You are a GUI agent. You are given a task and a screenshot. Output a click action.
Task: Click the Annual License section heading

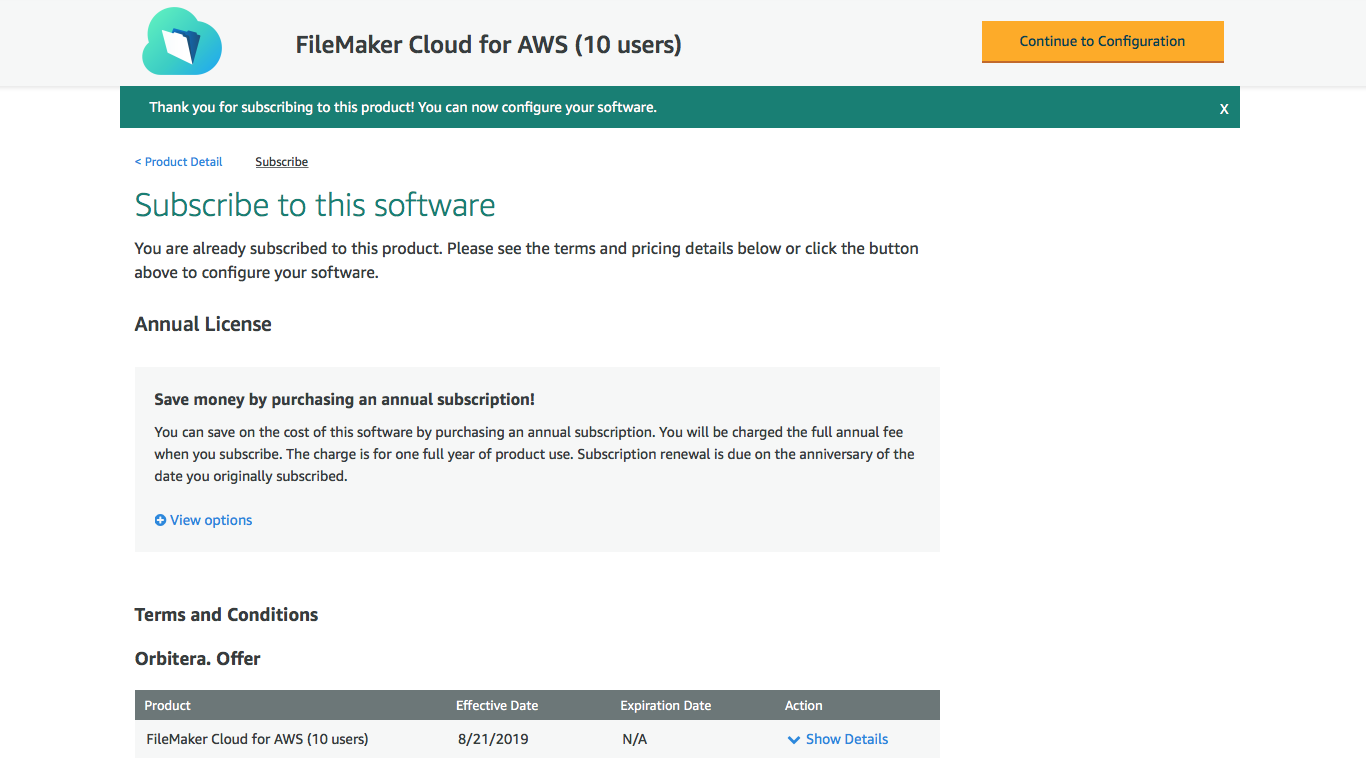pyautogui.click(x=203, y=324)
